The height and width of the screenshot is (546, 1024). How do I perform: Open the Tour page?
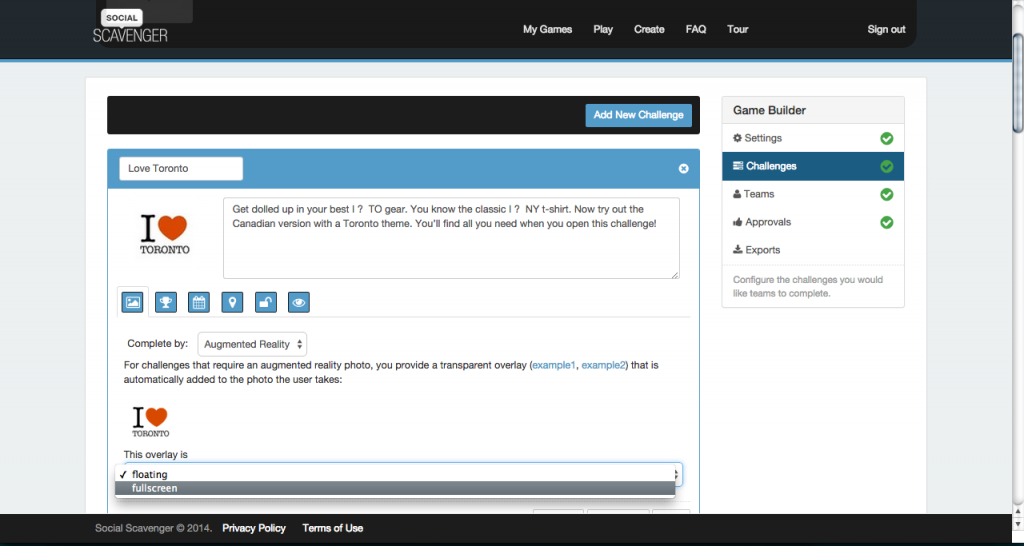click(737, 29)
